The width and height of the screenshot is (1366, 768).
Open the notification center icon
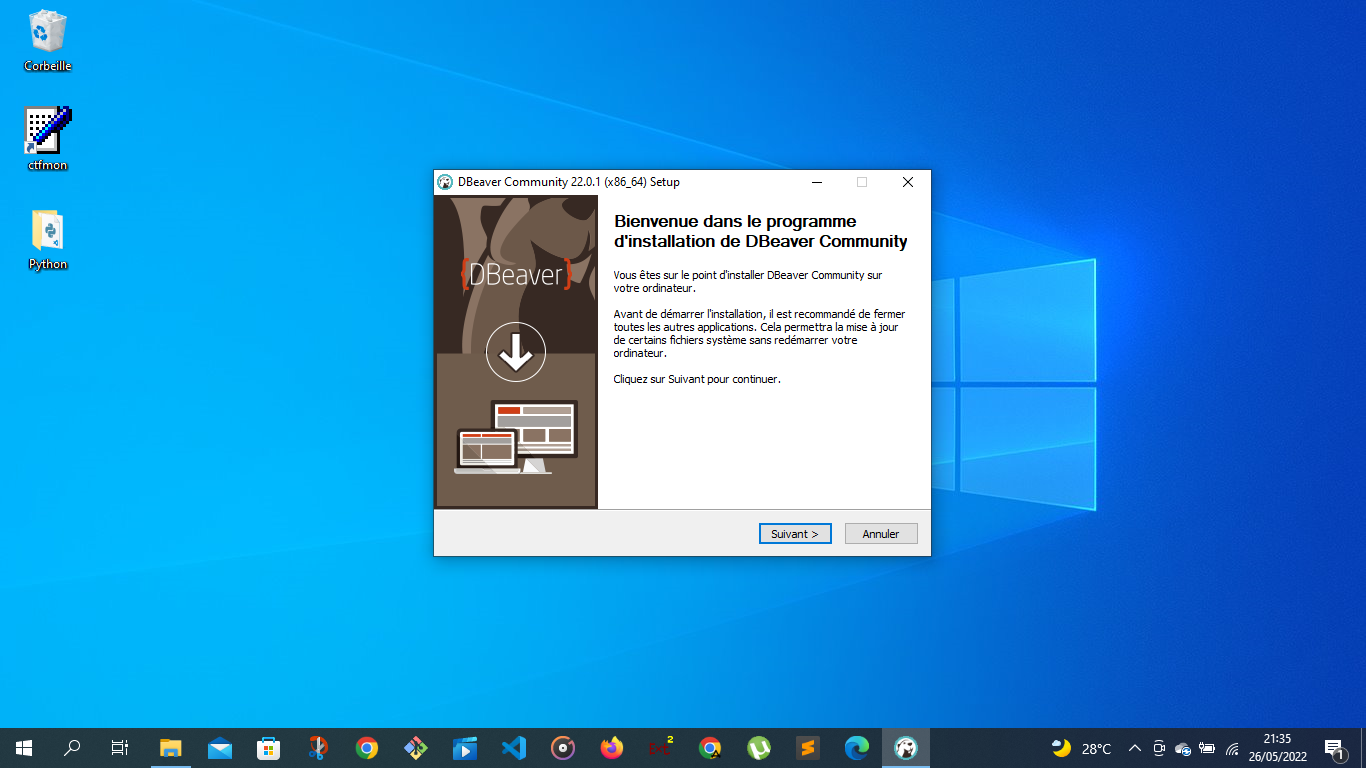pos(1334,748)
